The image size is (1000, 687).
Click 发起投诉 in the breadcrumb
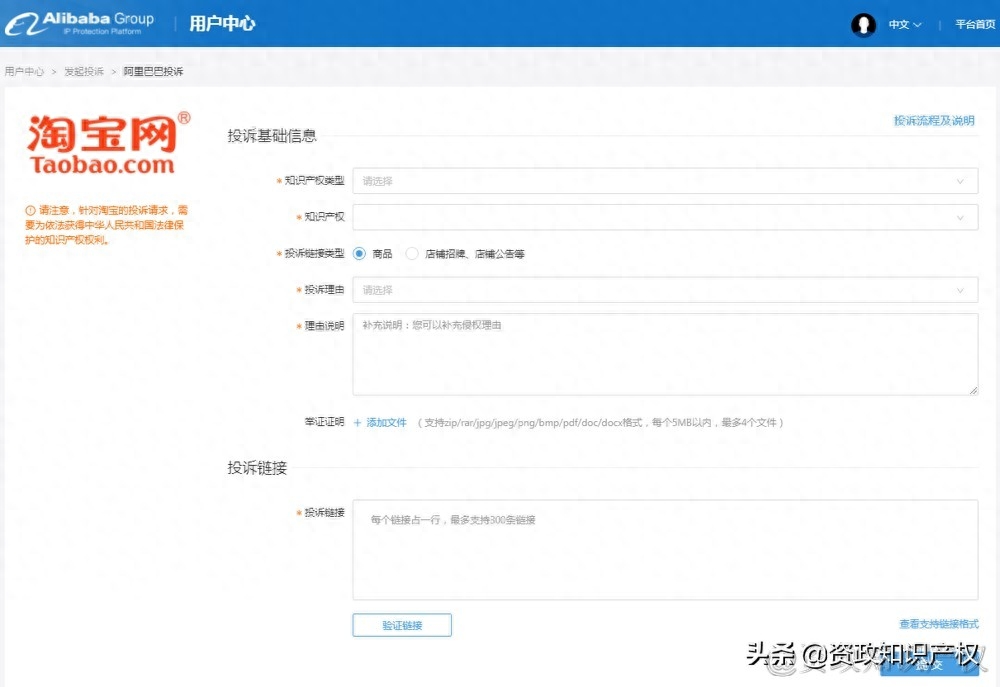(84, 71)
